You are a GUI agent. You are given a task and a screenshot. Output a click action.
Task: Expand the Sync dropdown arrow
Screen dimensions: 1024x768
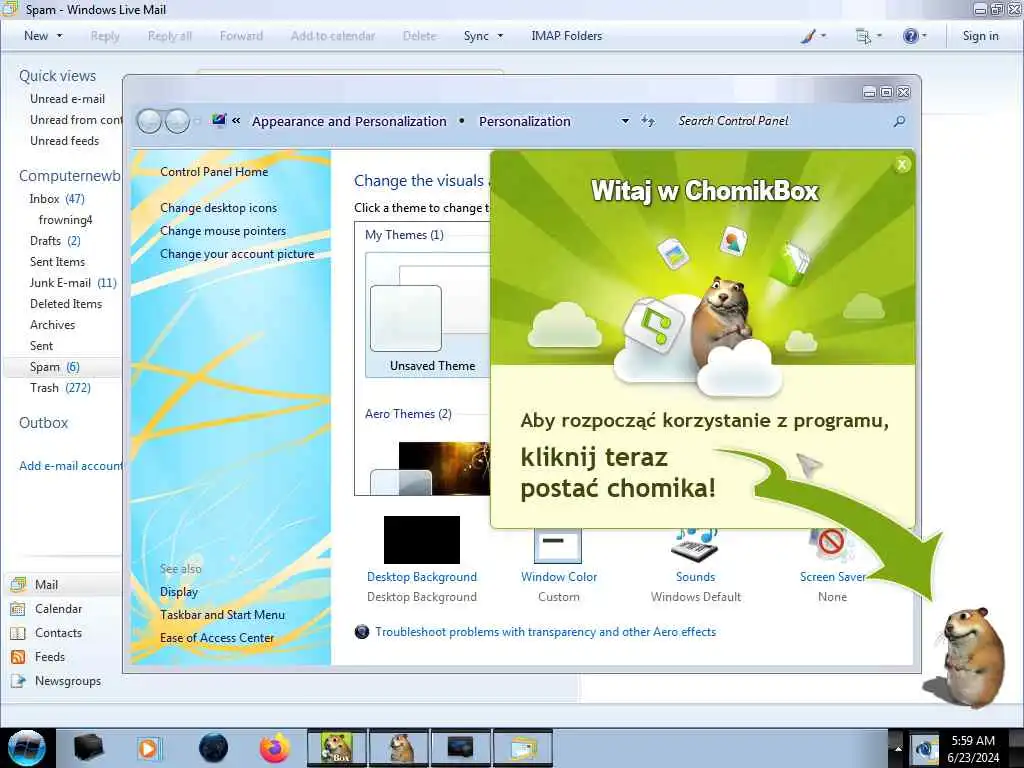(x=500, y=36)
